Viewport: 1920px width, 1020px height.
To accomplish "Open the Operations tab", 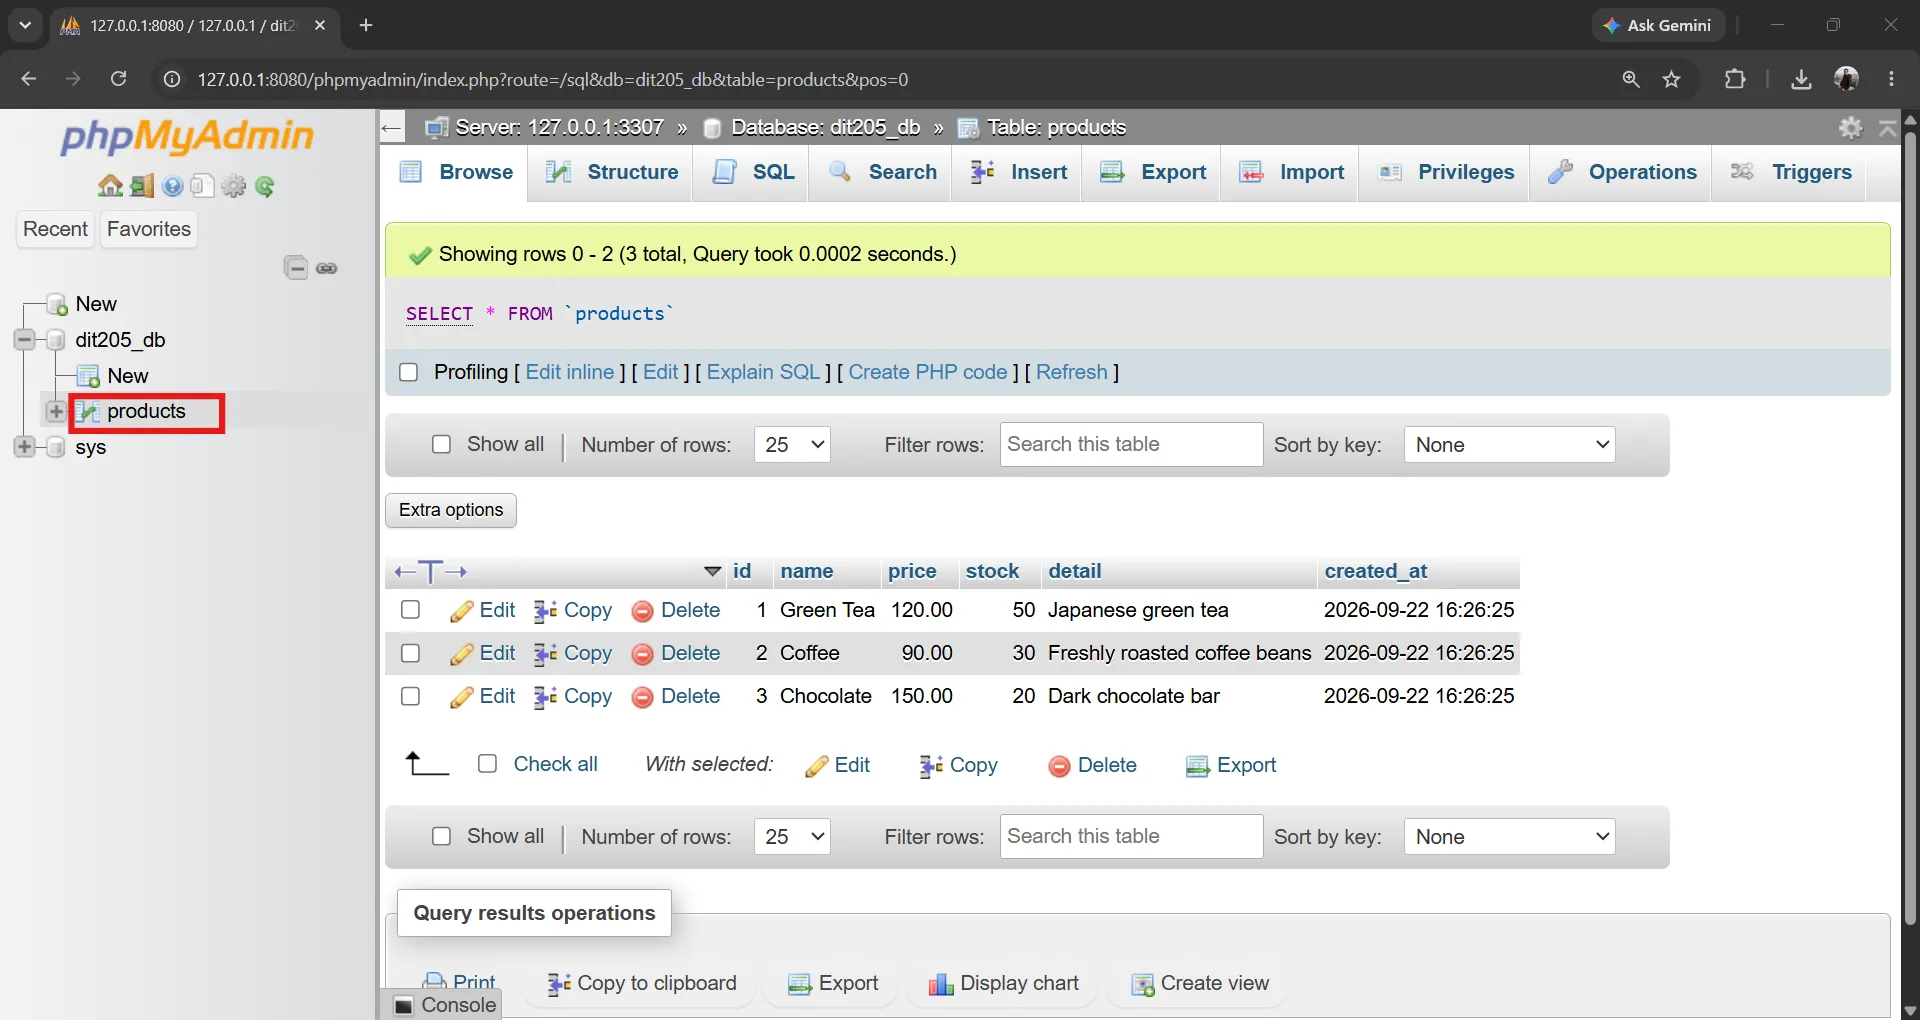I will tap(1622, 172).
